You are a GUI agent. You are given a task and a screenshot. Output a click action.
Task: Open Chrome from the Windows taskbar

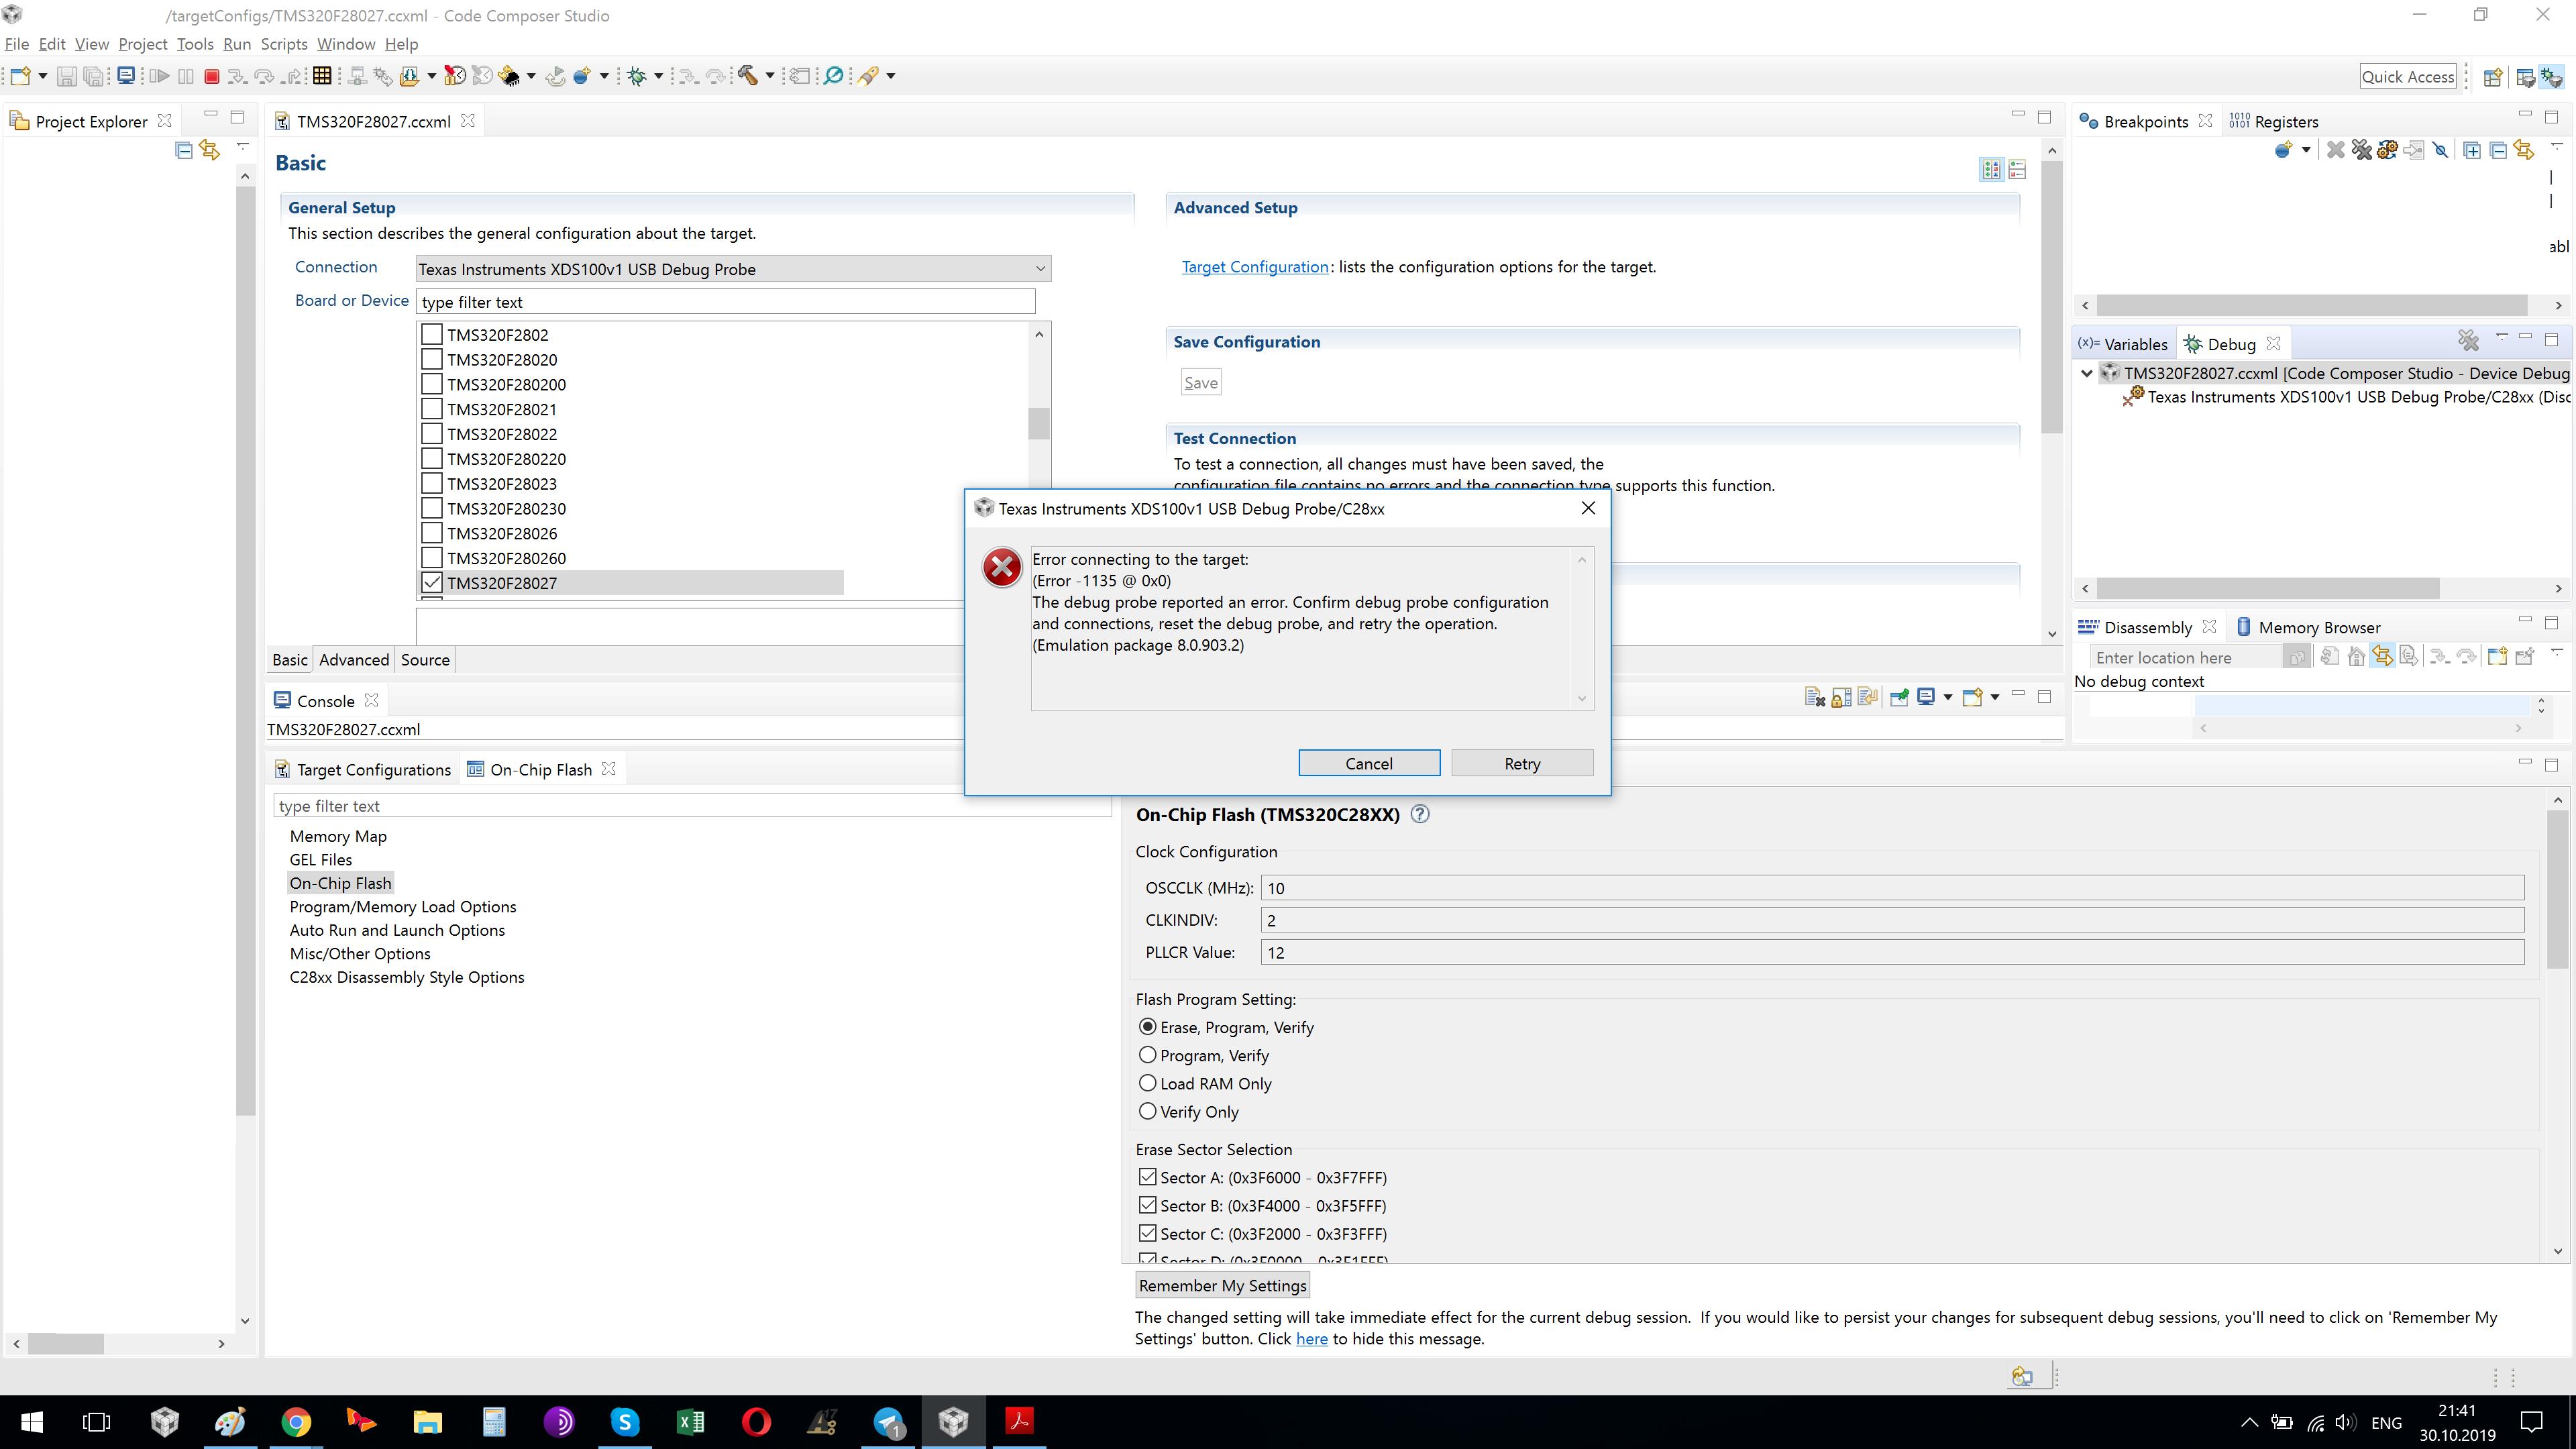tap(296, 1421)
